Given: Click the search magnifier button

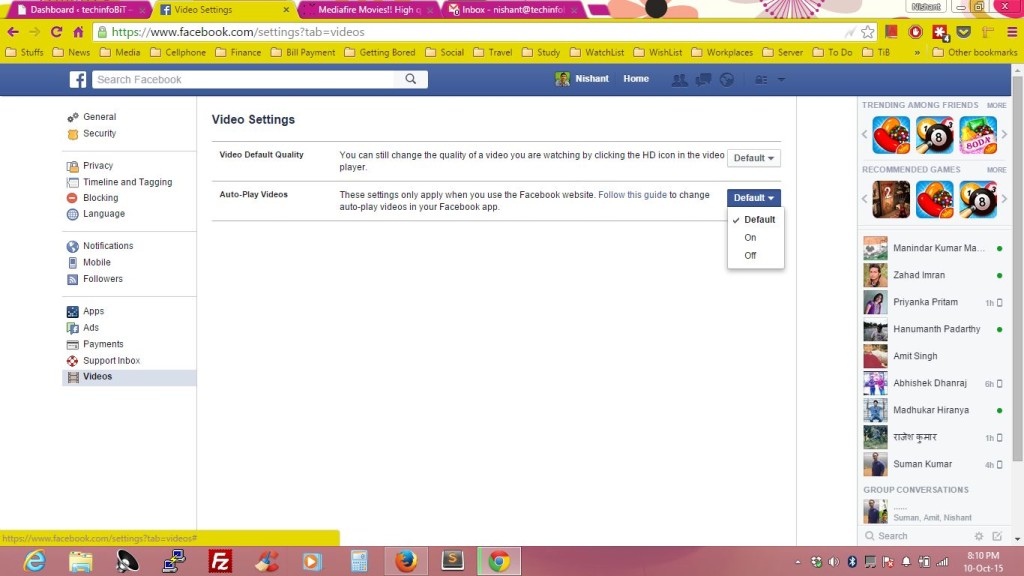Looking at the screenshot, I should click(411, 80).
